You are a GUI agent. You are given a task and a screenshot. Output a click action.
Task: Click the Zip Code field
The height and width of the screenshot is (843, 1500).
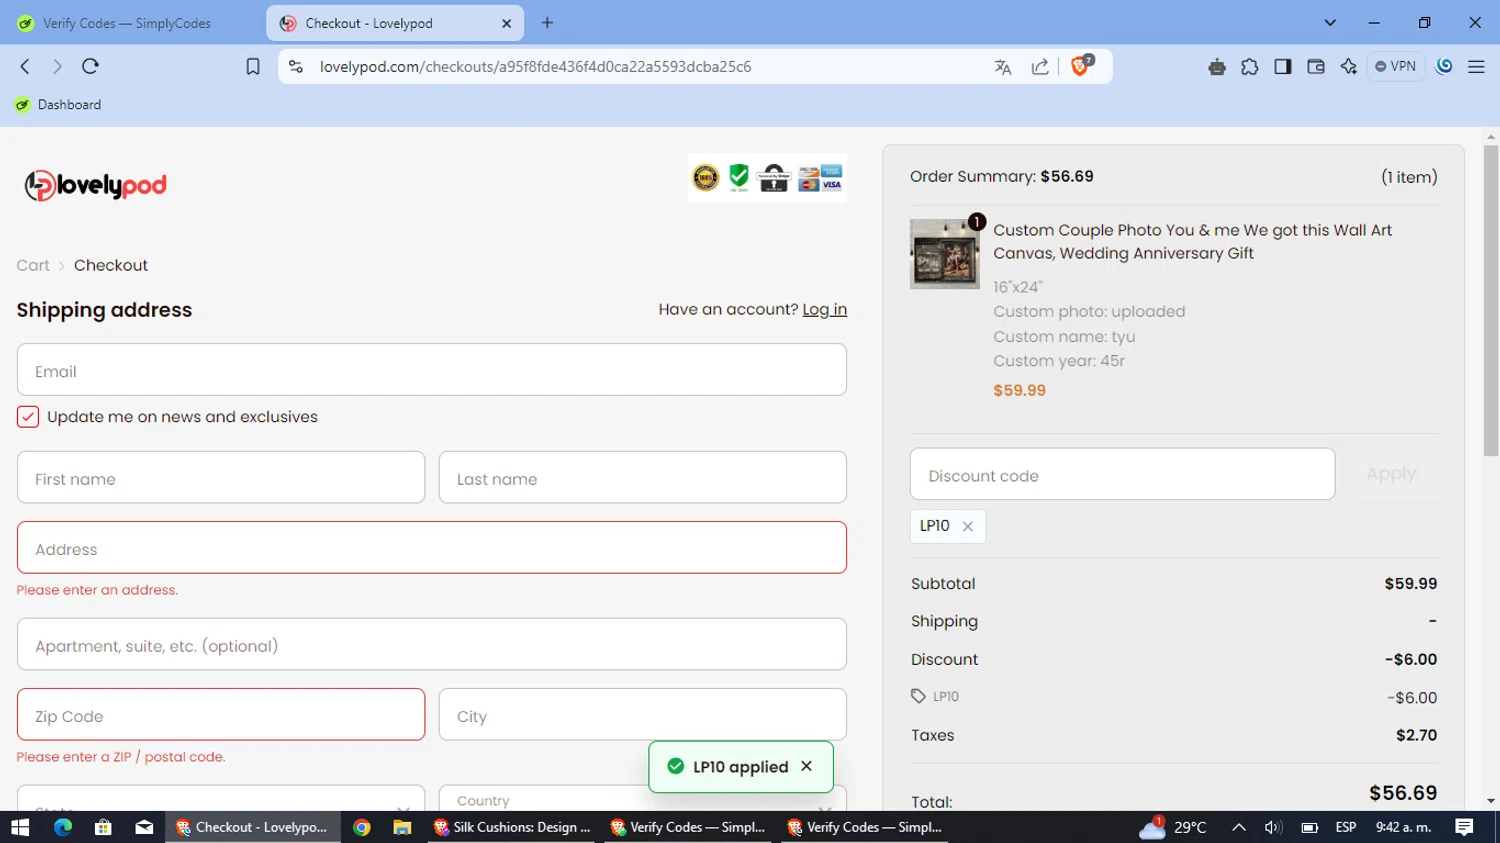221,715
